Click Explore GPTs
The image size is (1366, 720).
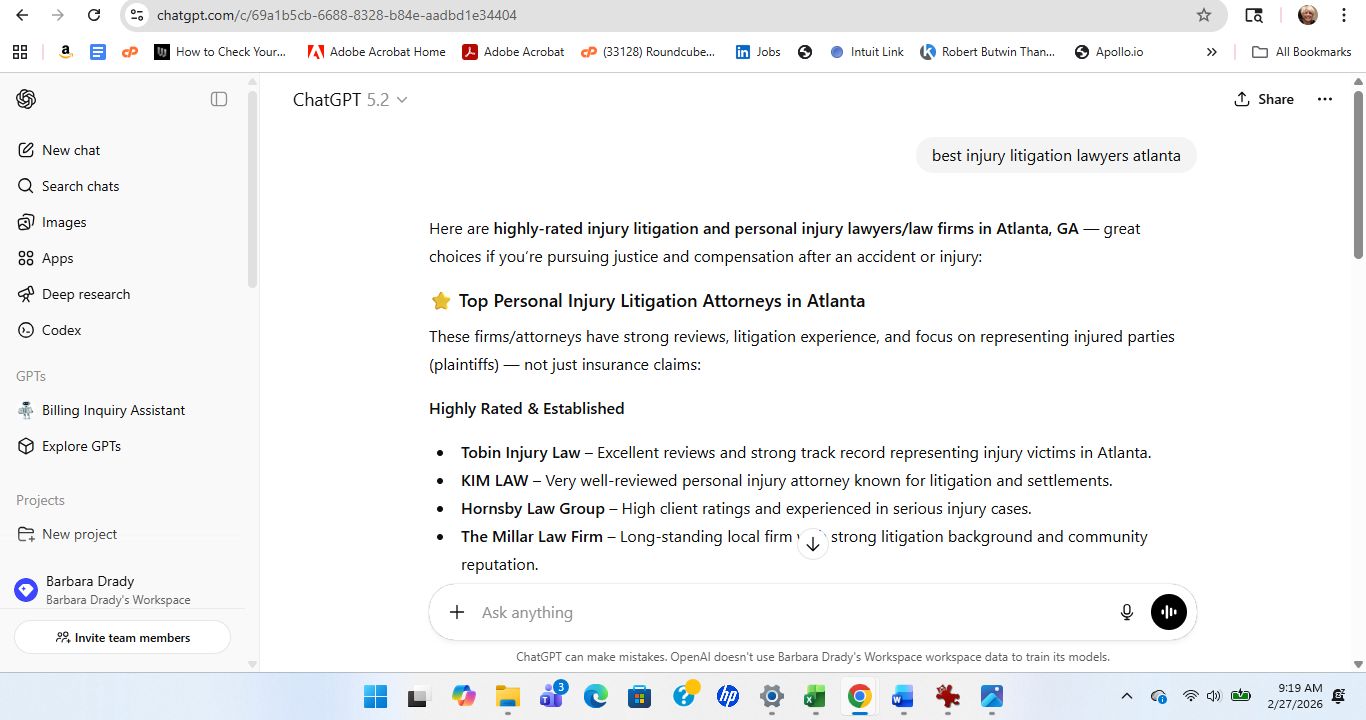[x=70, y=446]
